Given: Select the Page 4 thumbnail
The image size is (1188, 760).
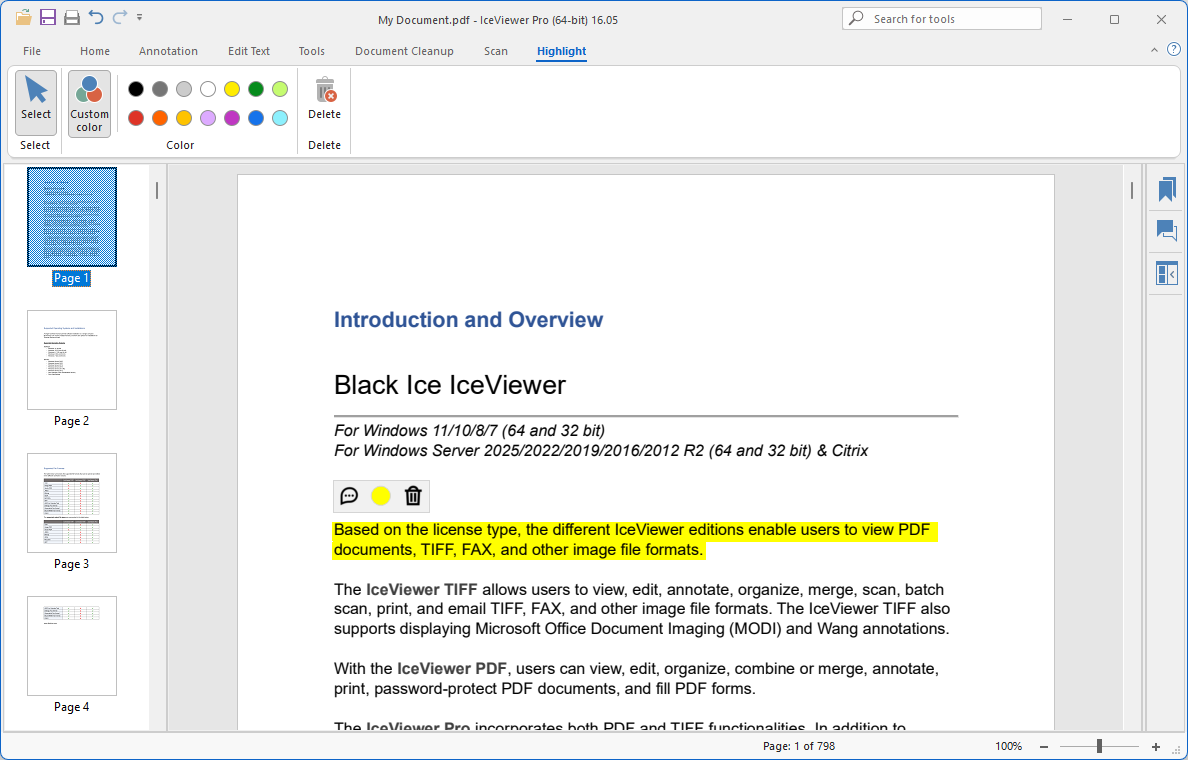Looking at the screenshot, I should point(72,646).
